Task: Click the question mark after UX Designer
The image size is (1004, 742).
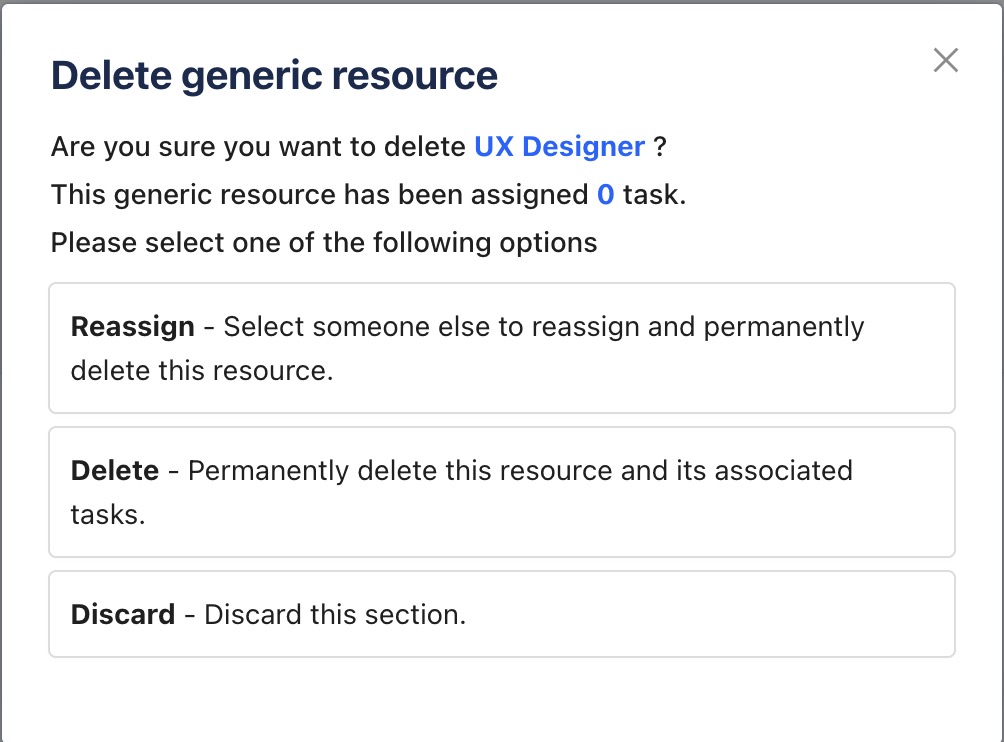Action: [660, 147]
